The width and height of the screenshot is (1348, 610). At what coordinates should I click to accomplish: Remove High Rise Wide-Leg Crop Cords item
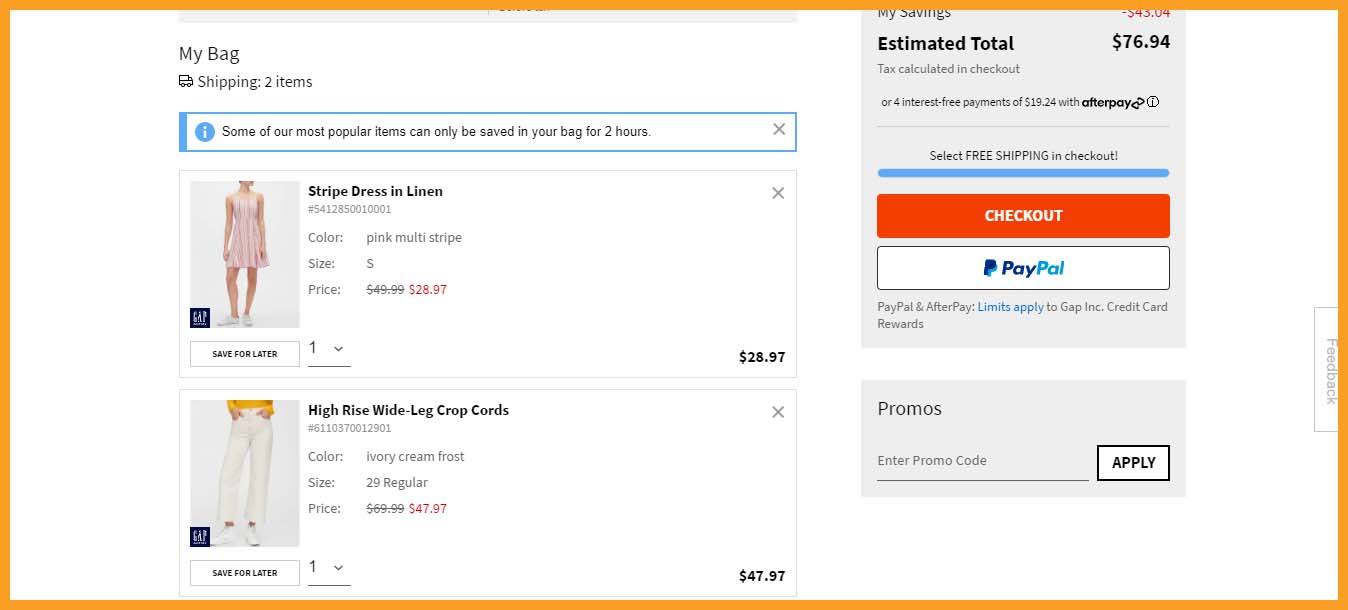pos(778,412)
